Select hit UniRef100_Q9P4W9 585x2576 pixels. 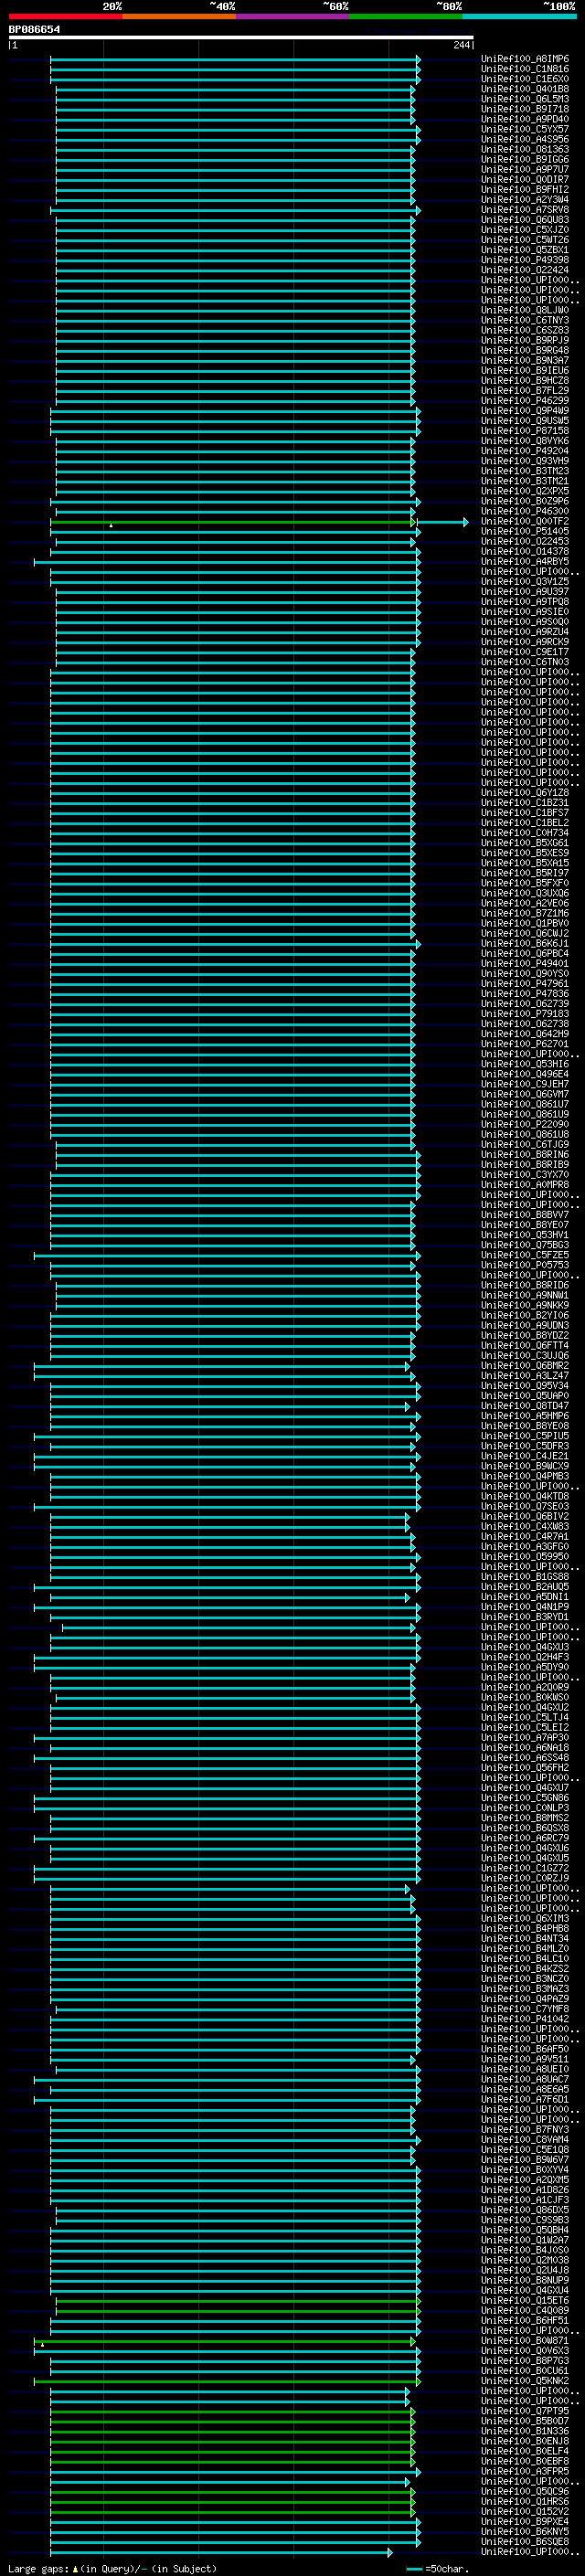coord(525,411)
